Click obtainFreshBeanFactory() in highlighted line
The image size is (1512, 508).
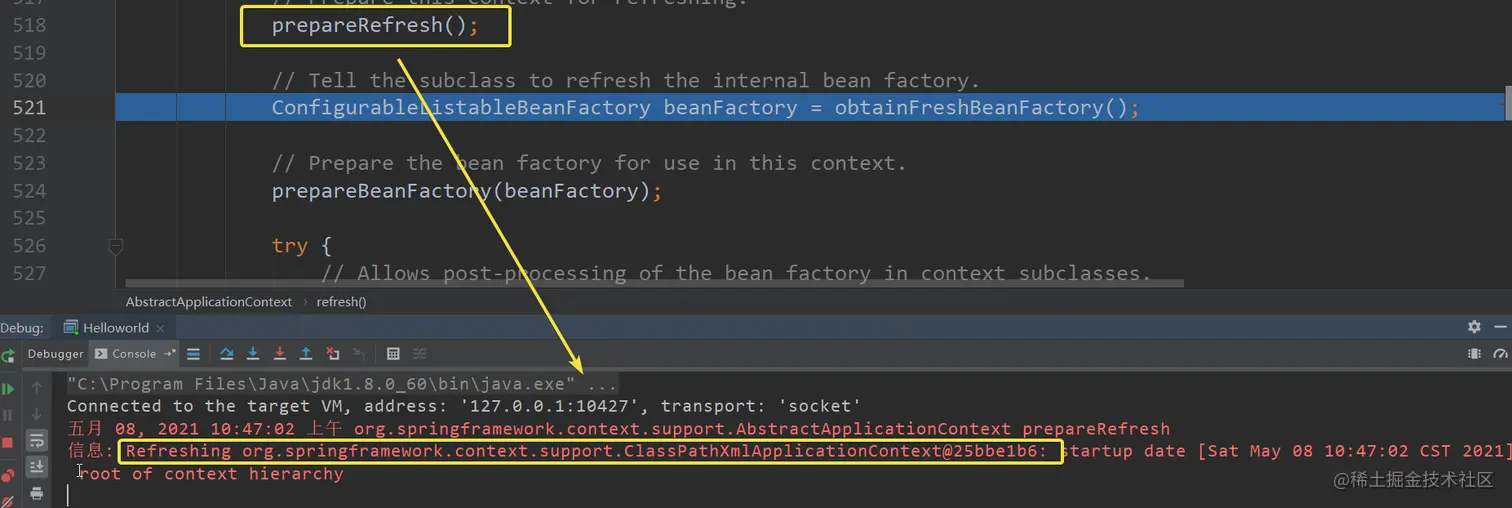981,107
